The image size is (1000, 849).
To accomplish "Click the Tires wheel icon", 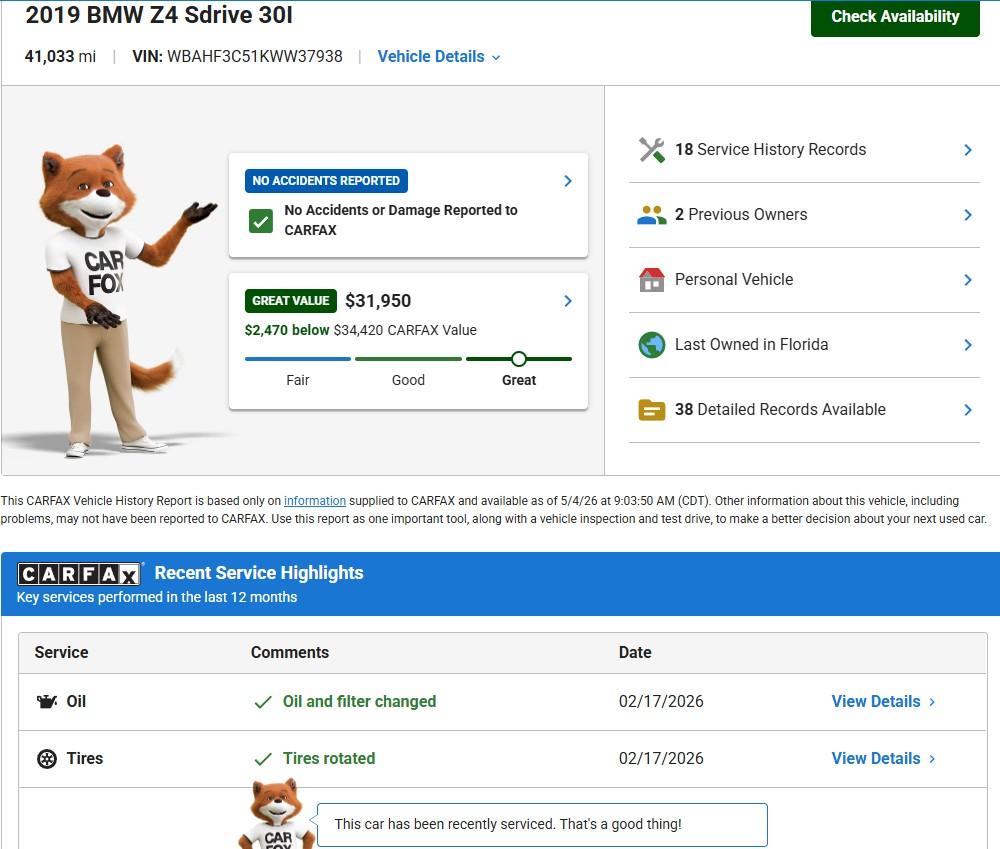I will click(x=47, y=759).
